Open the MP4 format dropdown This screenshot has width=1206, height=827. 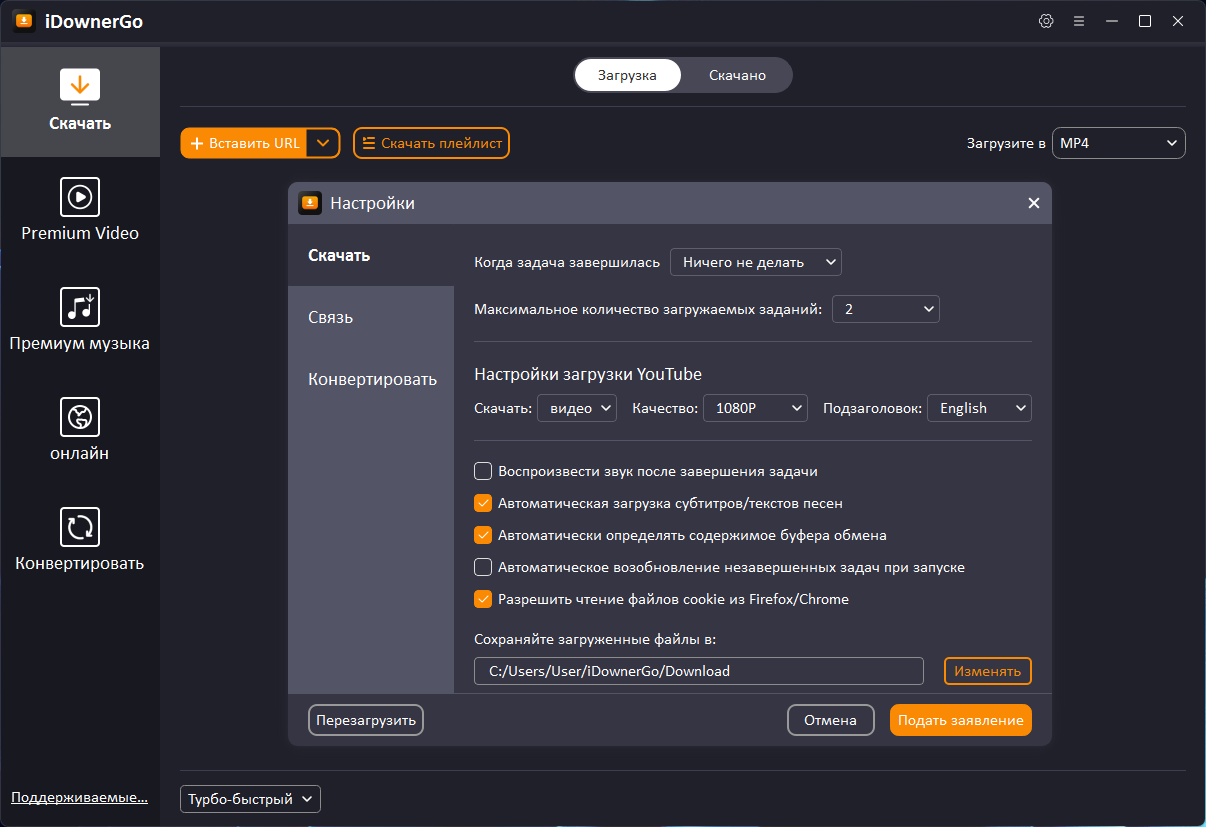click(x=1118, y=143)
